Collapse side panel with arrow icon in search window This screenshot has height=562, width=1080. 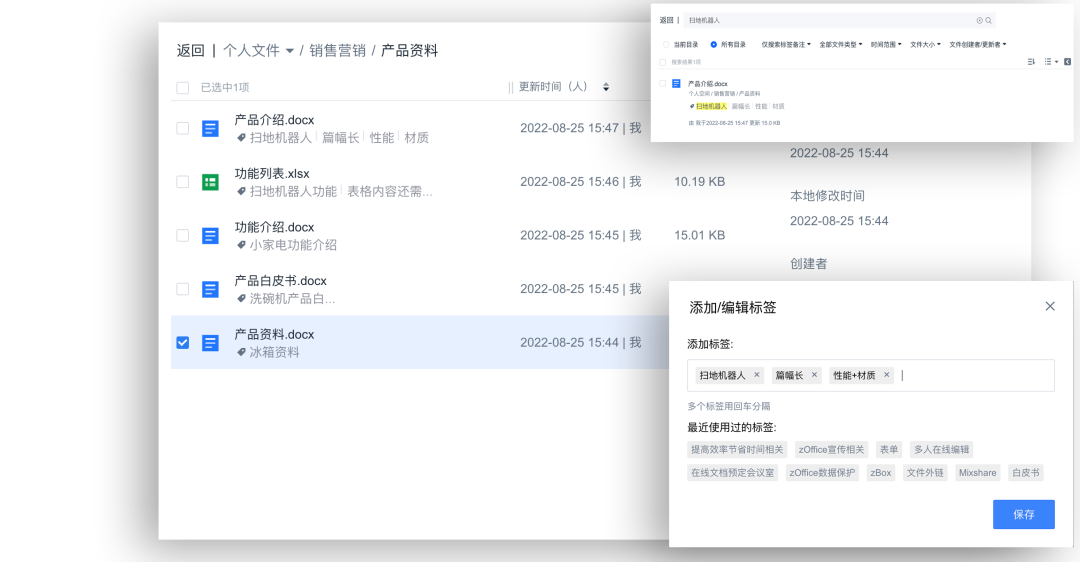pyautogui.click(x=1068, y=62)
